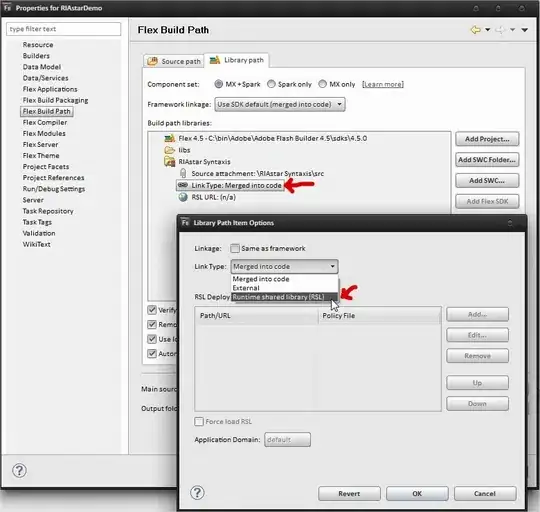Select Flex Modules in the sidebar

tap(44, 134)
